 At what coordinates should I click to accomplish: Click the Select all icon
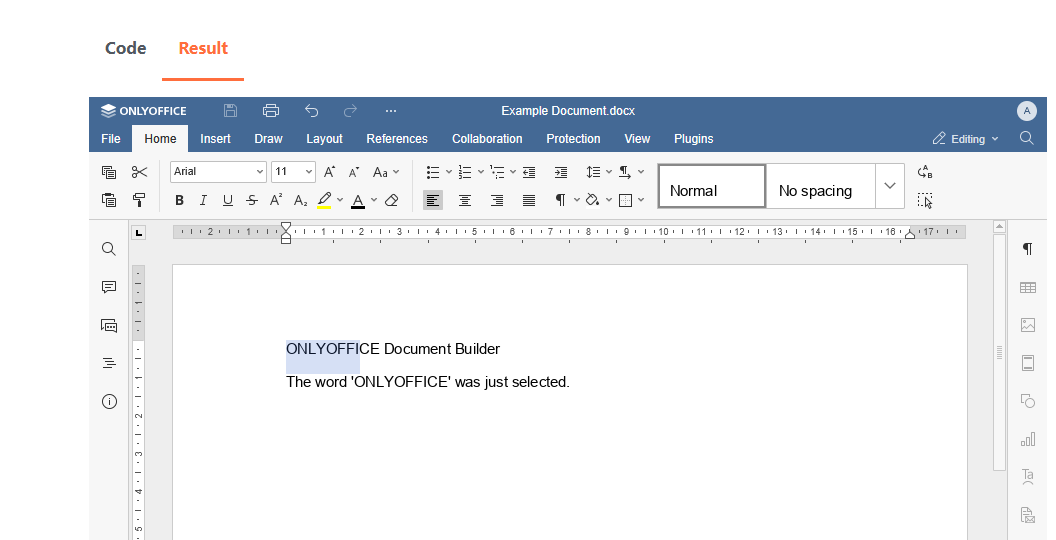click(925, 200)
